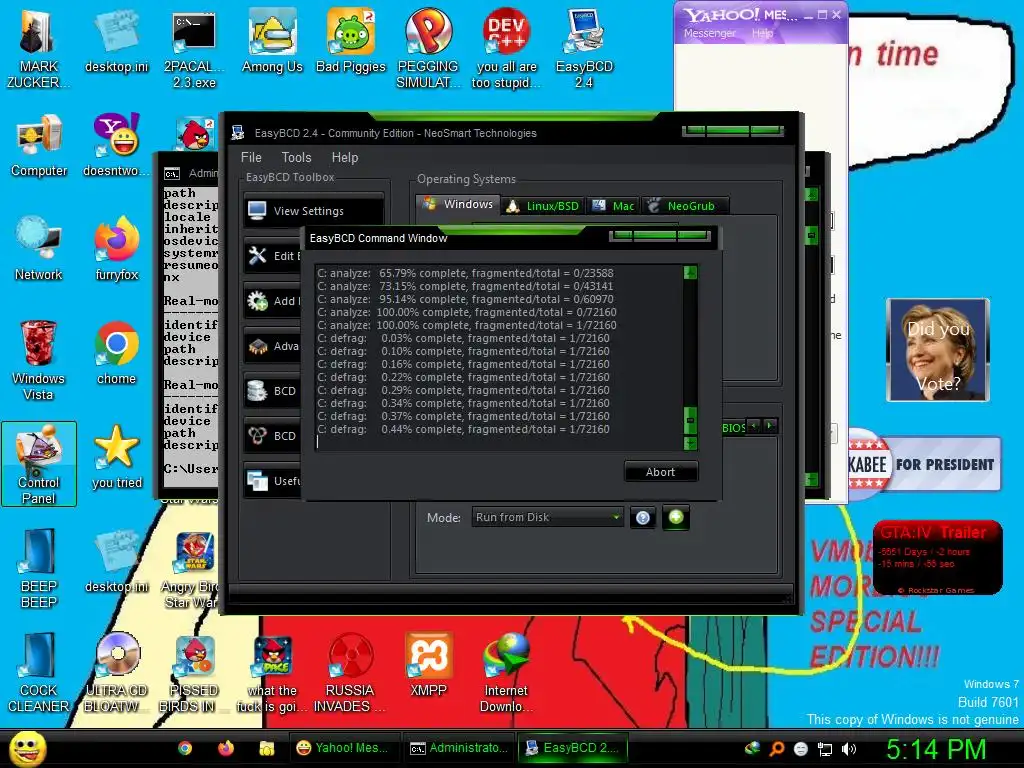Click the tab scroll left arrow near BIOS
Viewport: 1024px width, 768px height.
click(754, 426)
